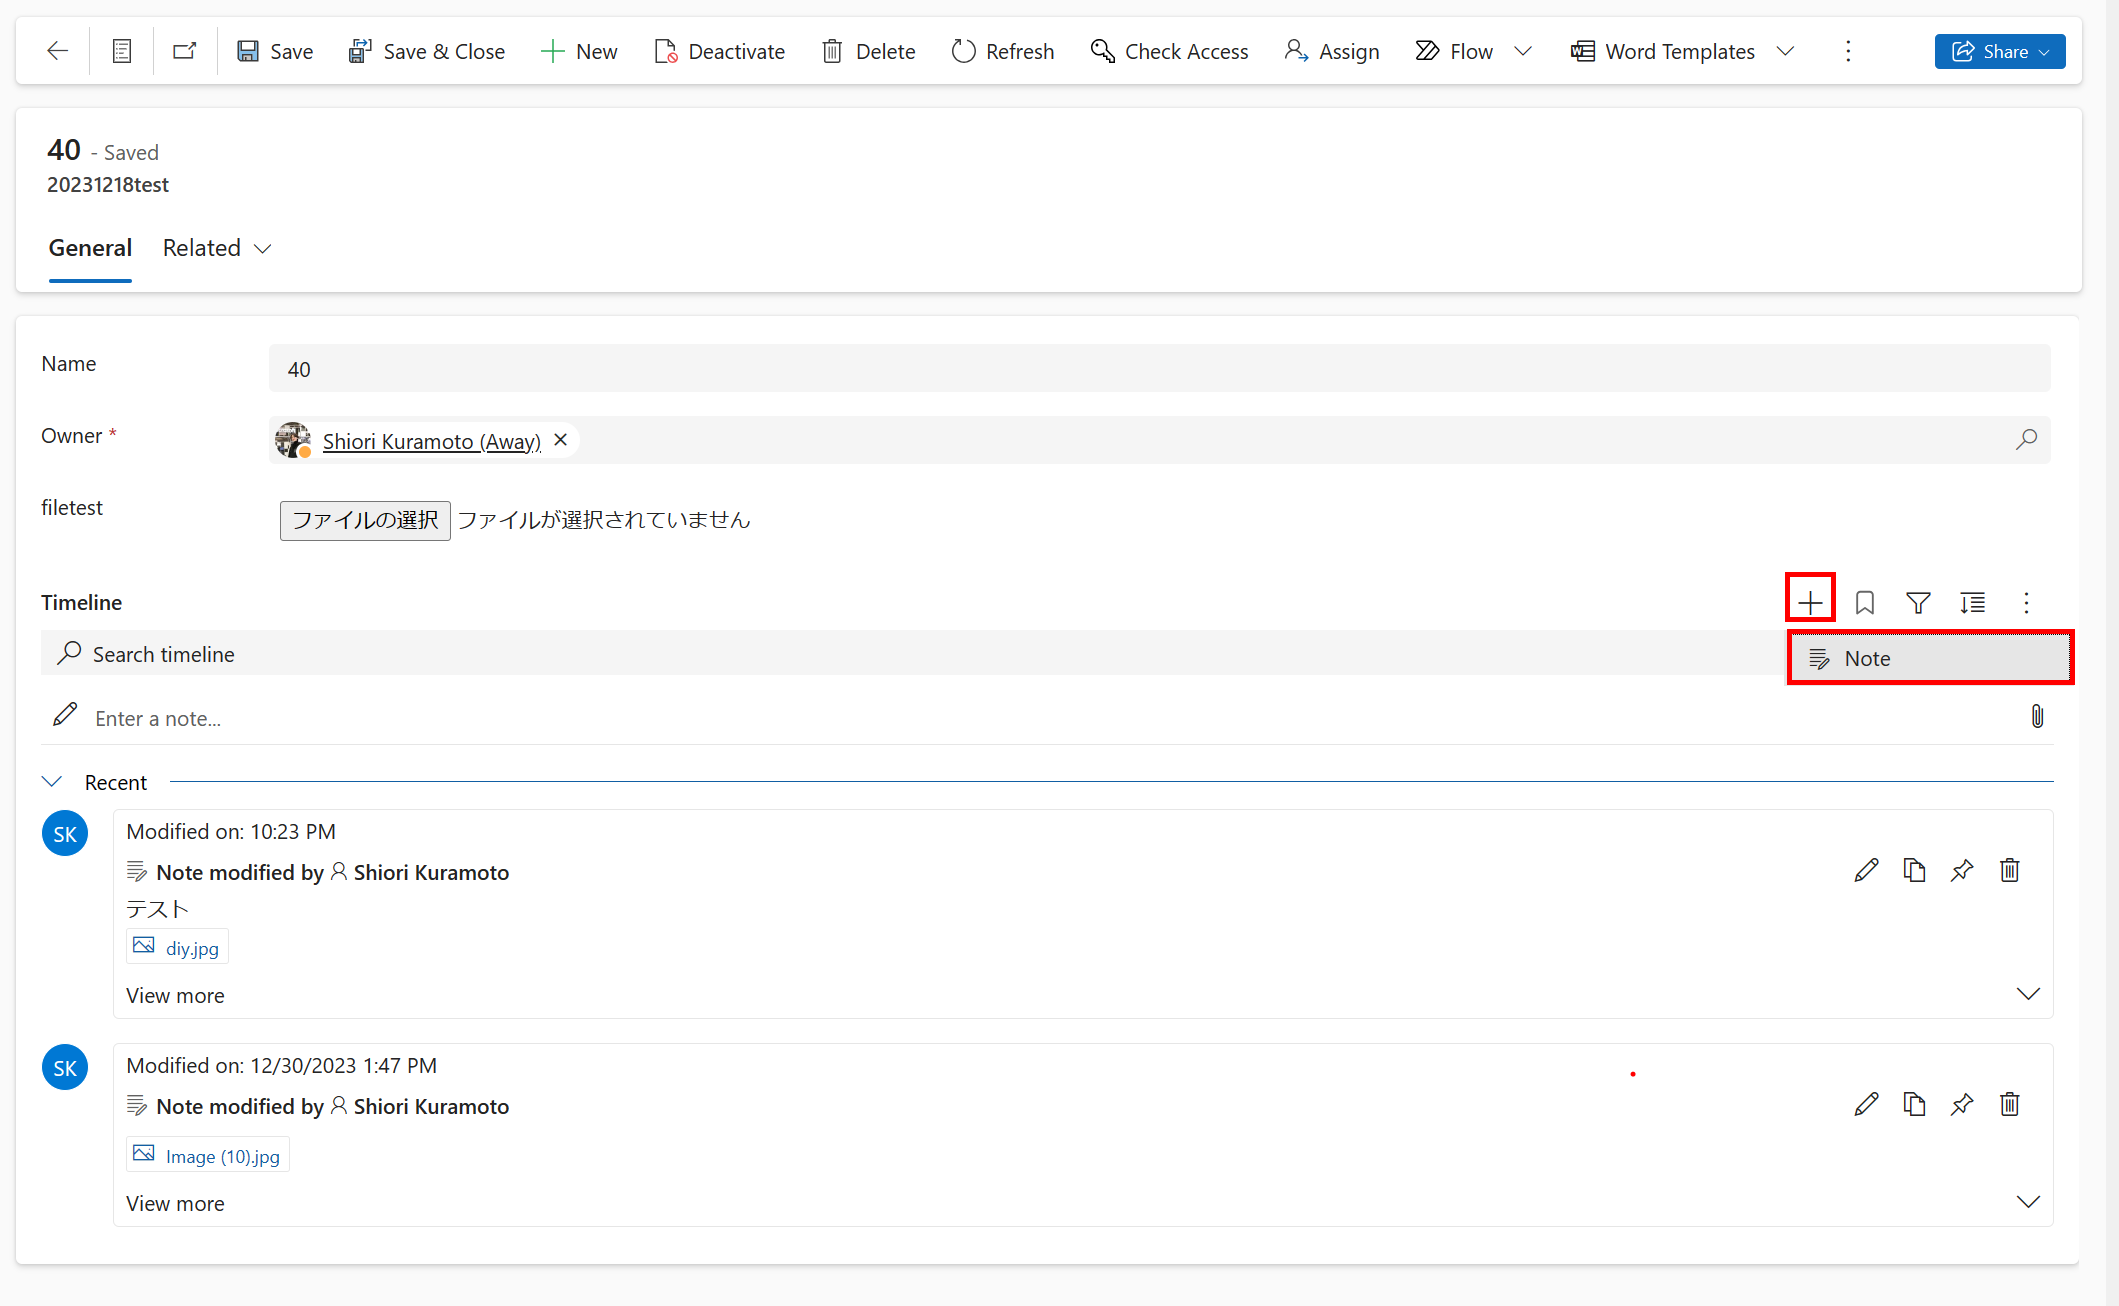2119x1306 pixels.
Task: Click the owner lookup search magnifier icon
Action: (x=2026, y=440)
